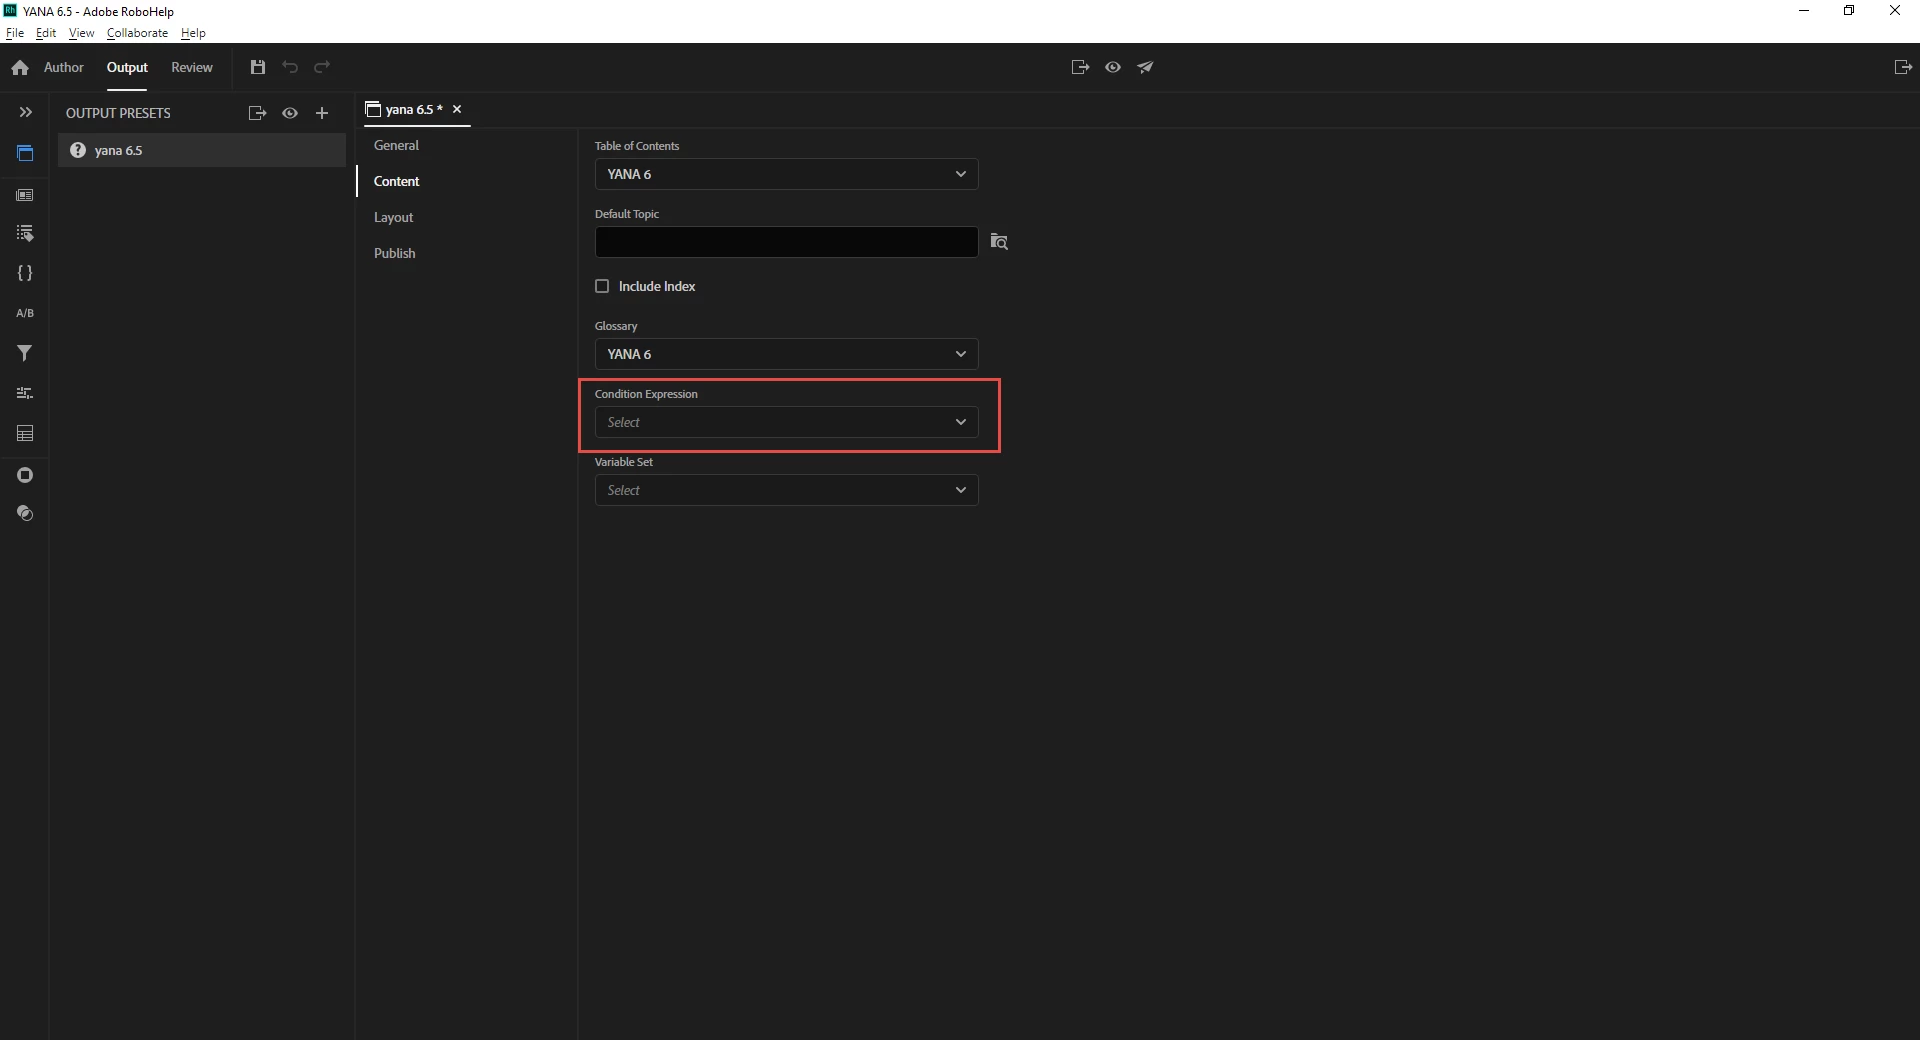Open the View menu
1920x1040 pixels.
tap(81, 33)
